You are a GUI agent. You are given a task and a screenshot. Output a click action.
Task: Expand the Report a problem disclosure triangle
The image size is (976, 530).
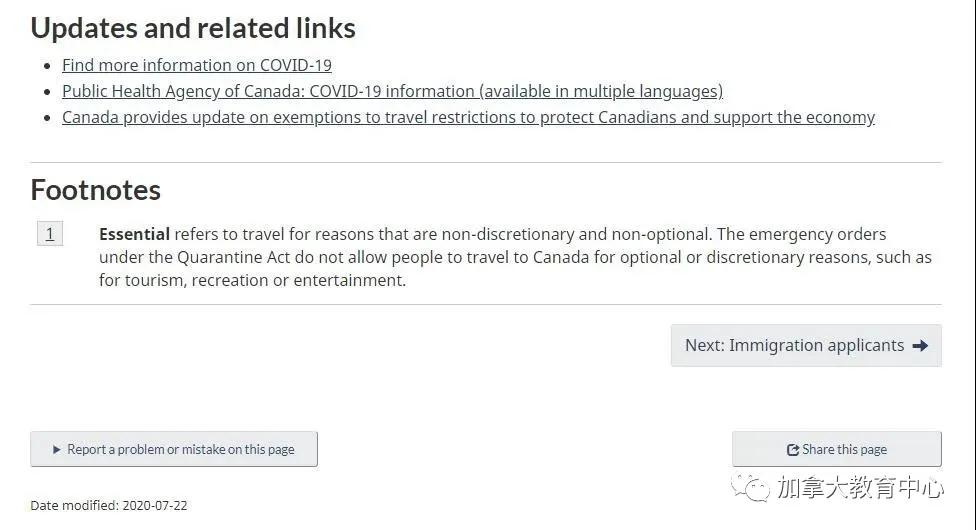57,450
